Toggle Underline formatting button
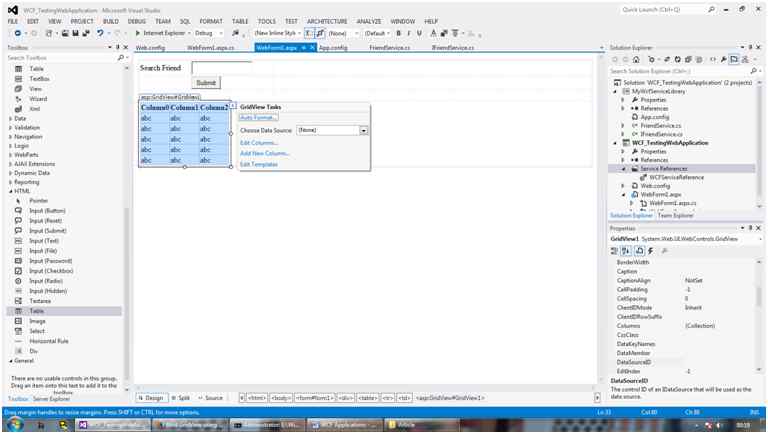This screenshot has height=434, width=768. 419,33
